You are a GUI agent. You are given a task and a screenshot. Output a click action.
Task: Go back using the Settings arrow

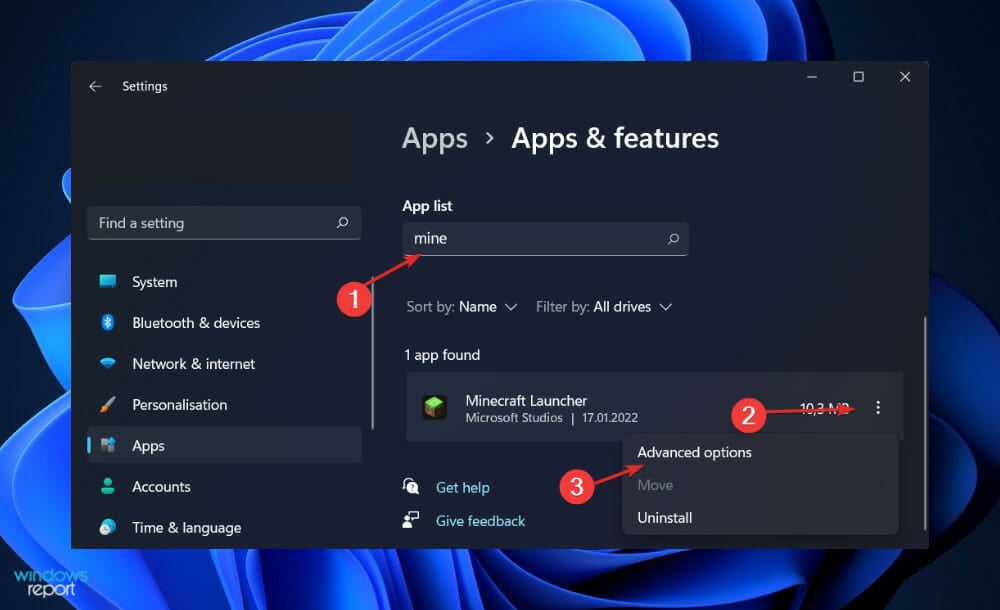(x=96, y=86)
